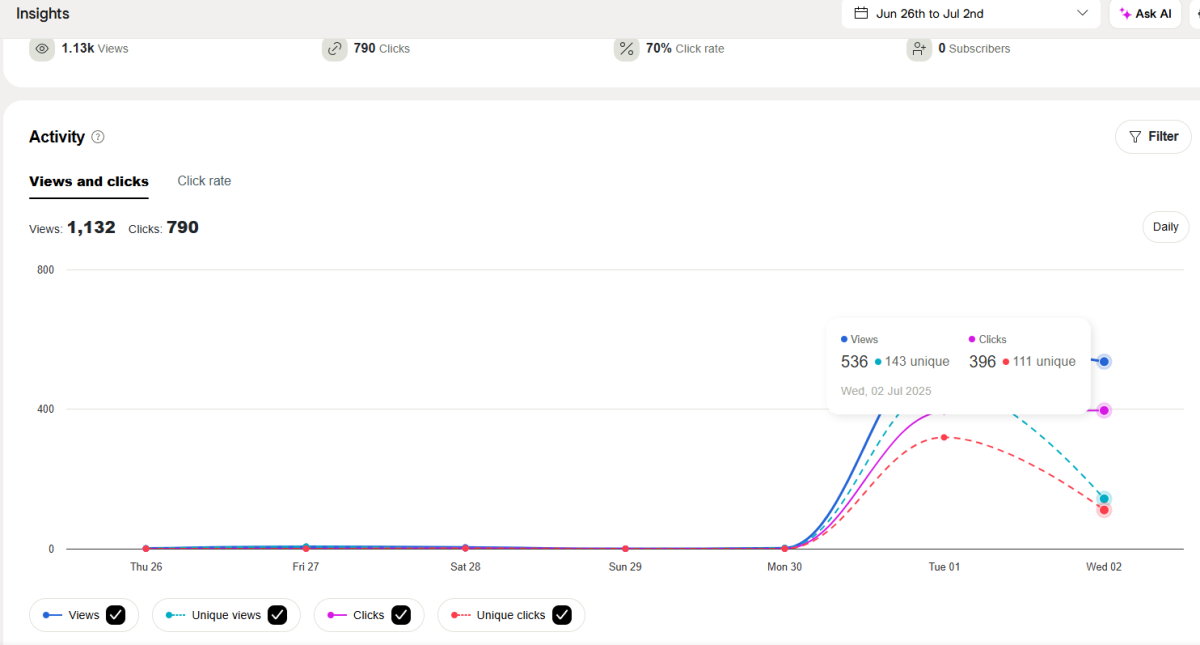Click the link icon beside 790 Clicks

coord(334,48)
